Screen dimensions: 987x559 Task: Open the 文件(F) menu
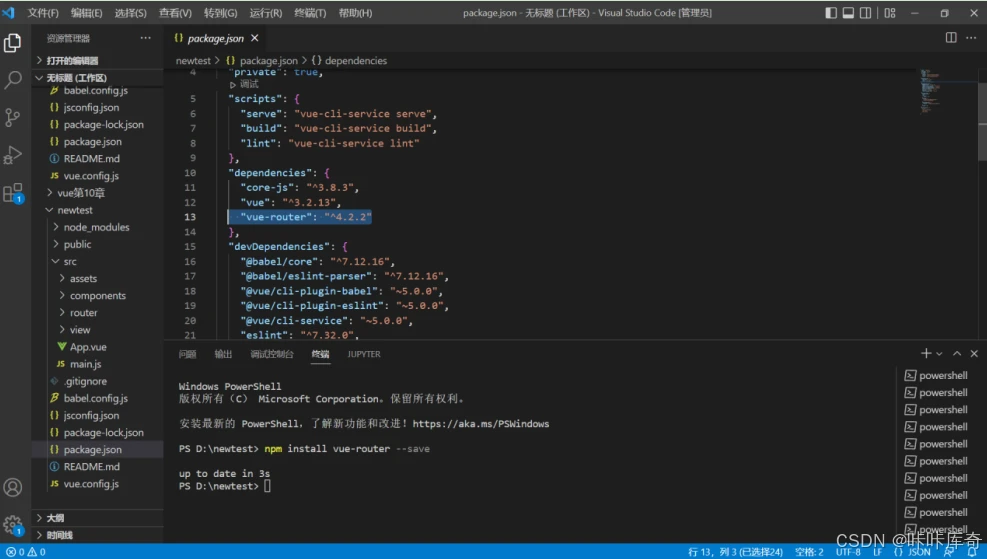[x=43, y=13]
